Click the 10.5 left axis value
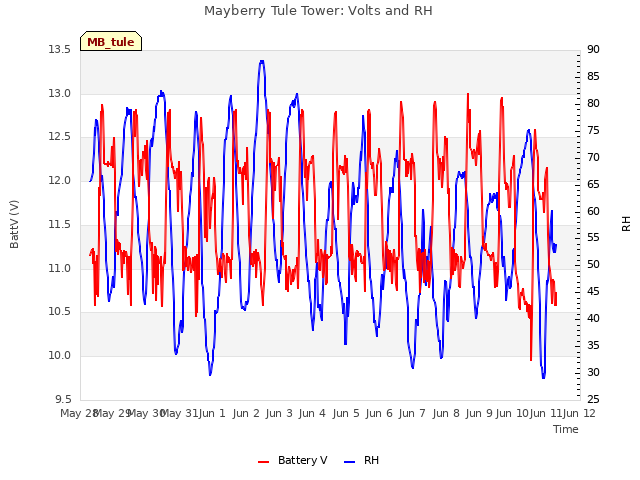 60,311
